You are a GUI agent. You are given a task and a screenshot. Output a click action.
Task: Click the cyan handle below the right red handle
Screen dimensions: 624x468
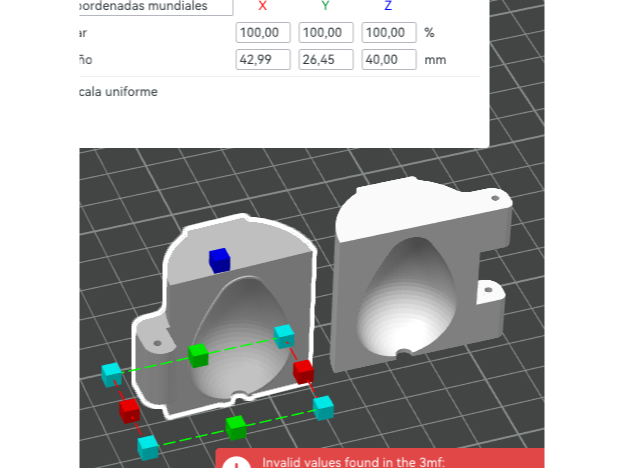pyautogui.click(x=322, y=407)
